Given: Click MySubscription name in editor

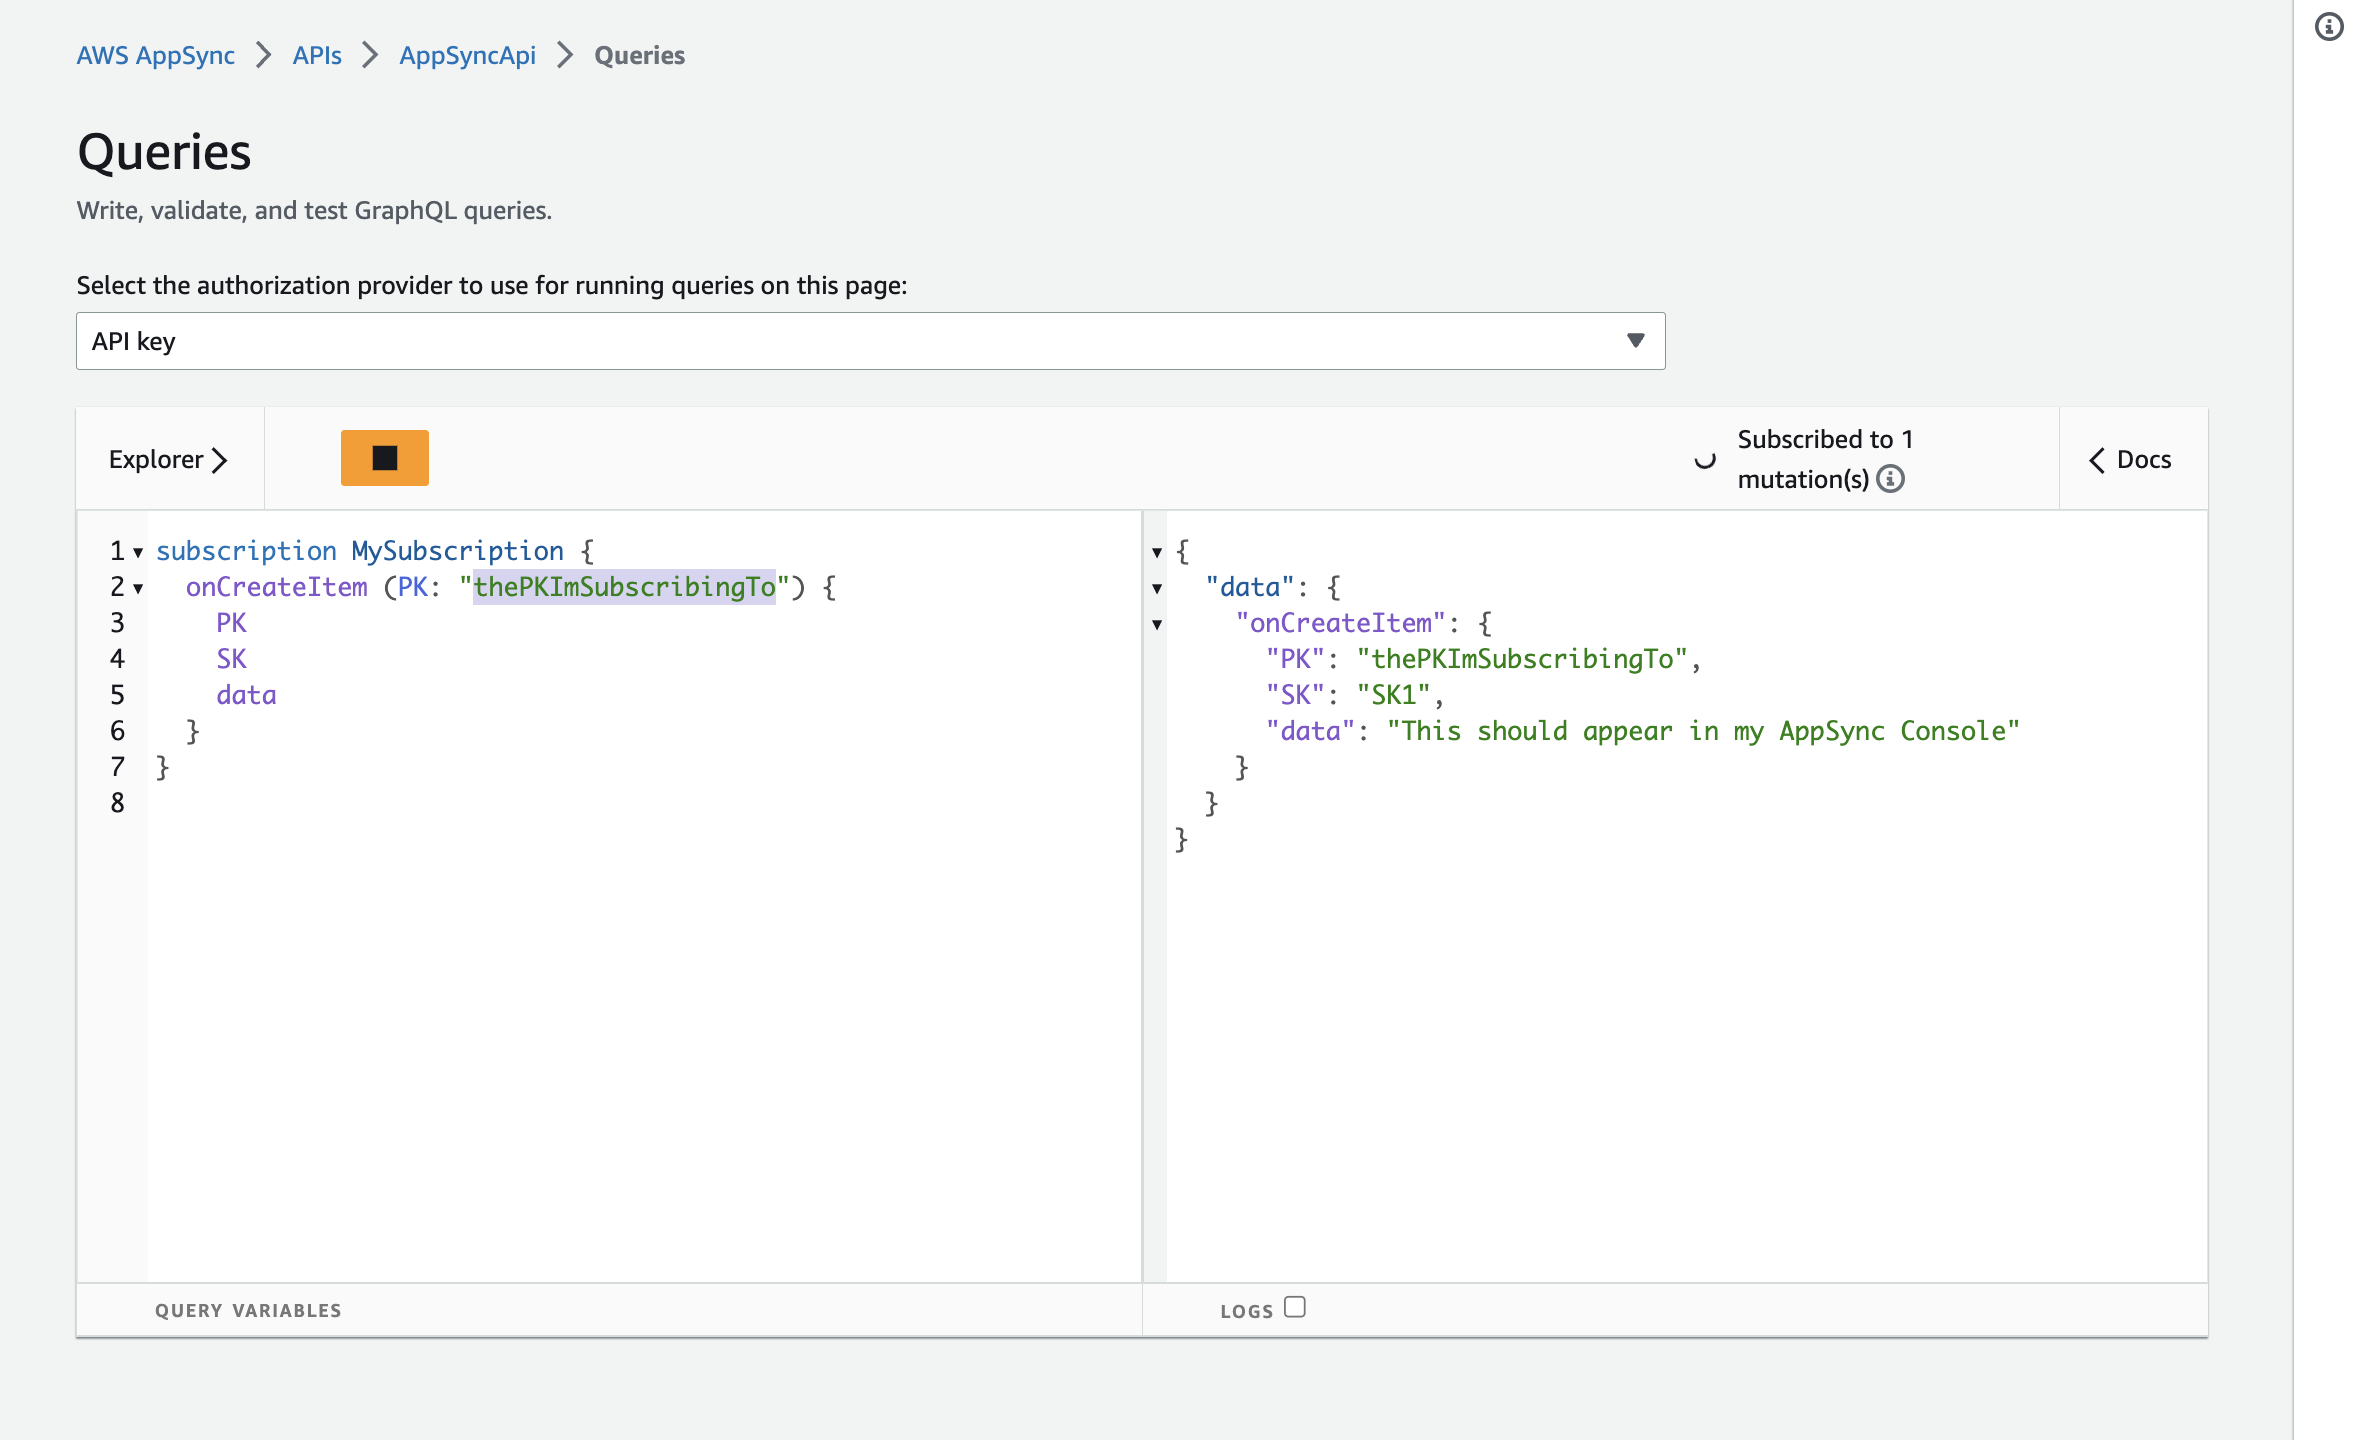Looking at the screenshot, I should (x=458, y=551).
